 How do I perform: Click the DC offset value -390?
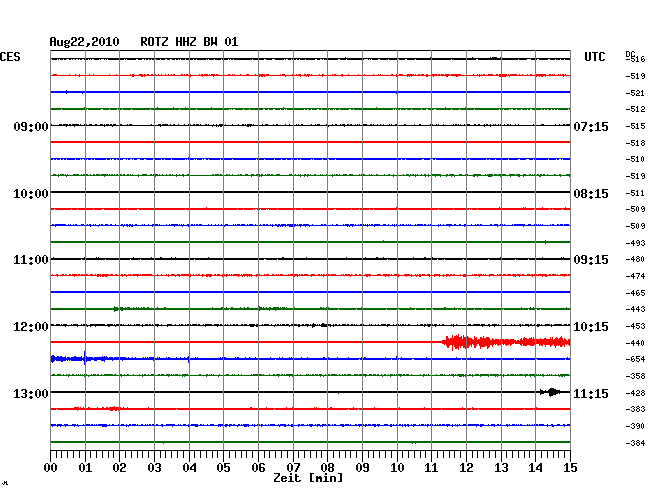[x=635, y=426]
